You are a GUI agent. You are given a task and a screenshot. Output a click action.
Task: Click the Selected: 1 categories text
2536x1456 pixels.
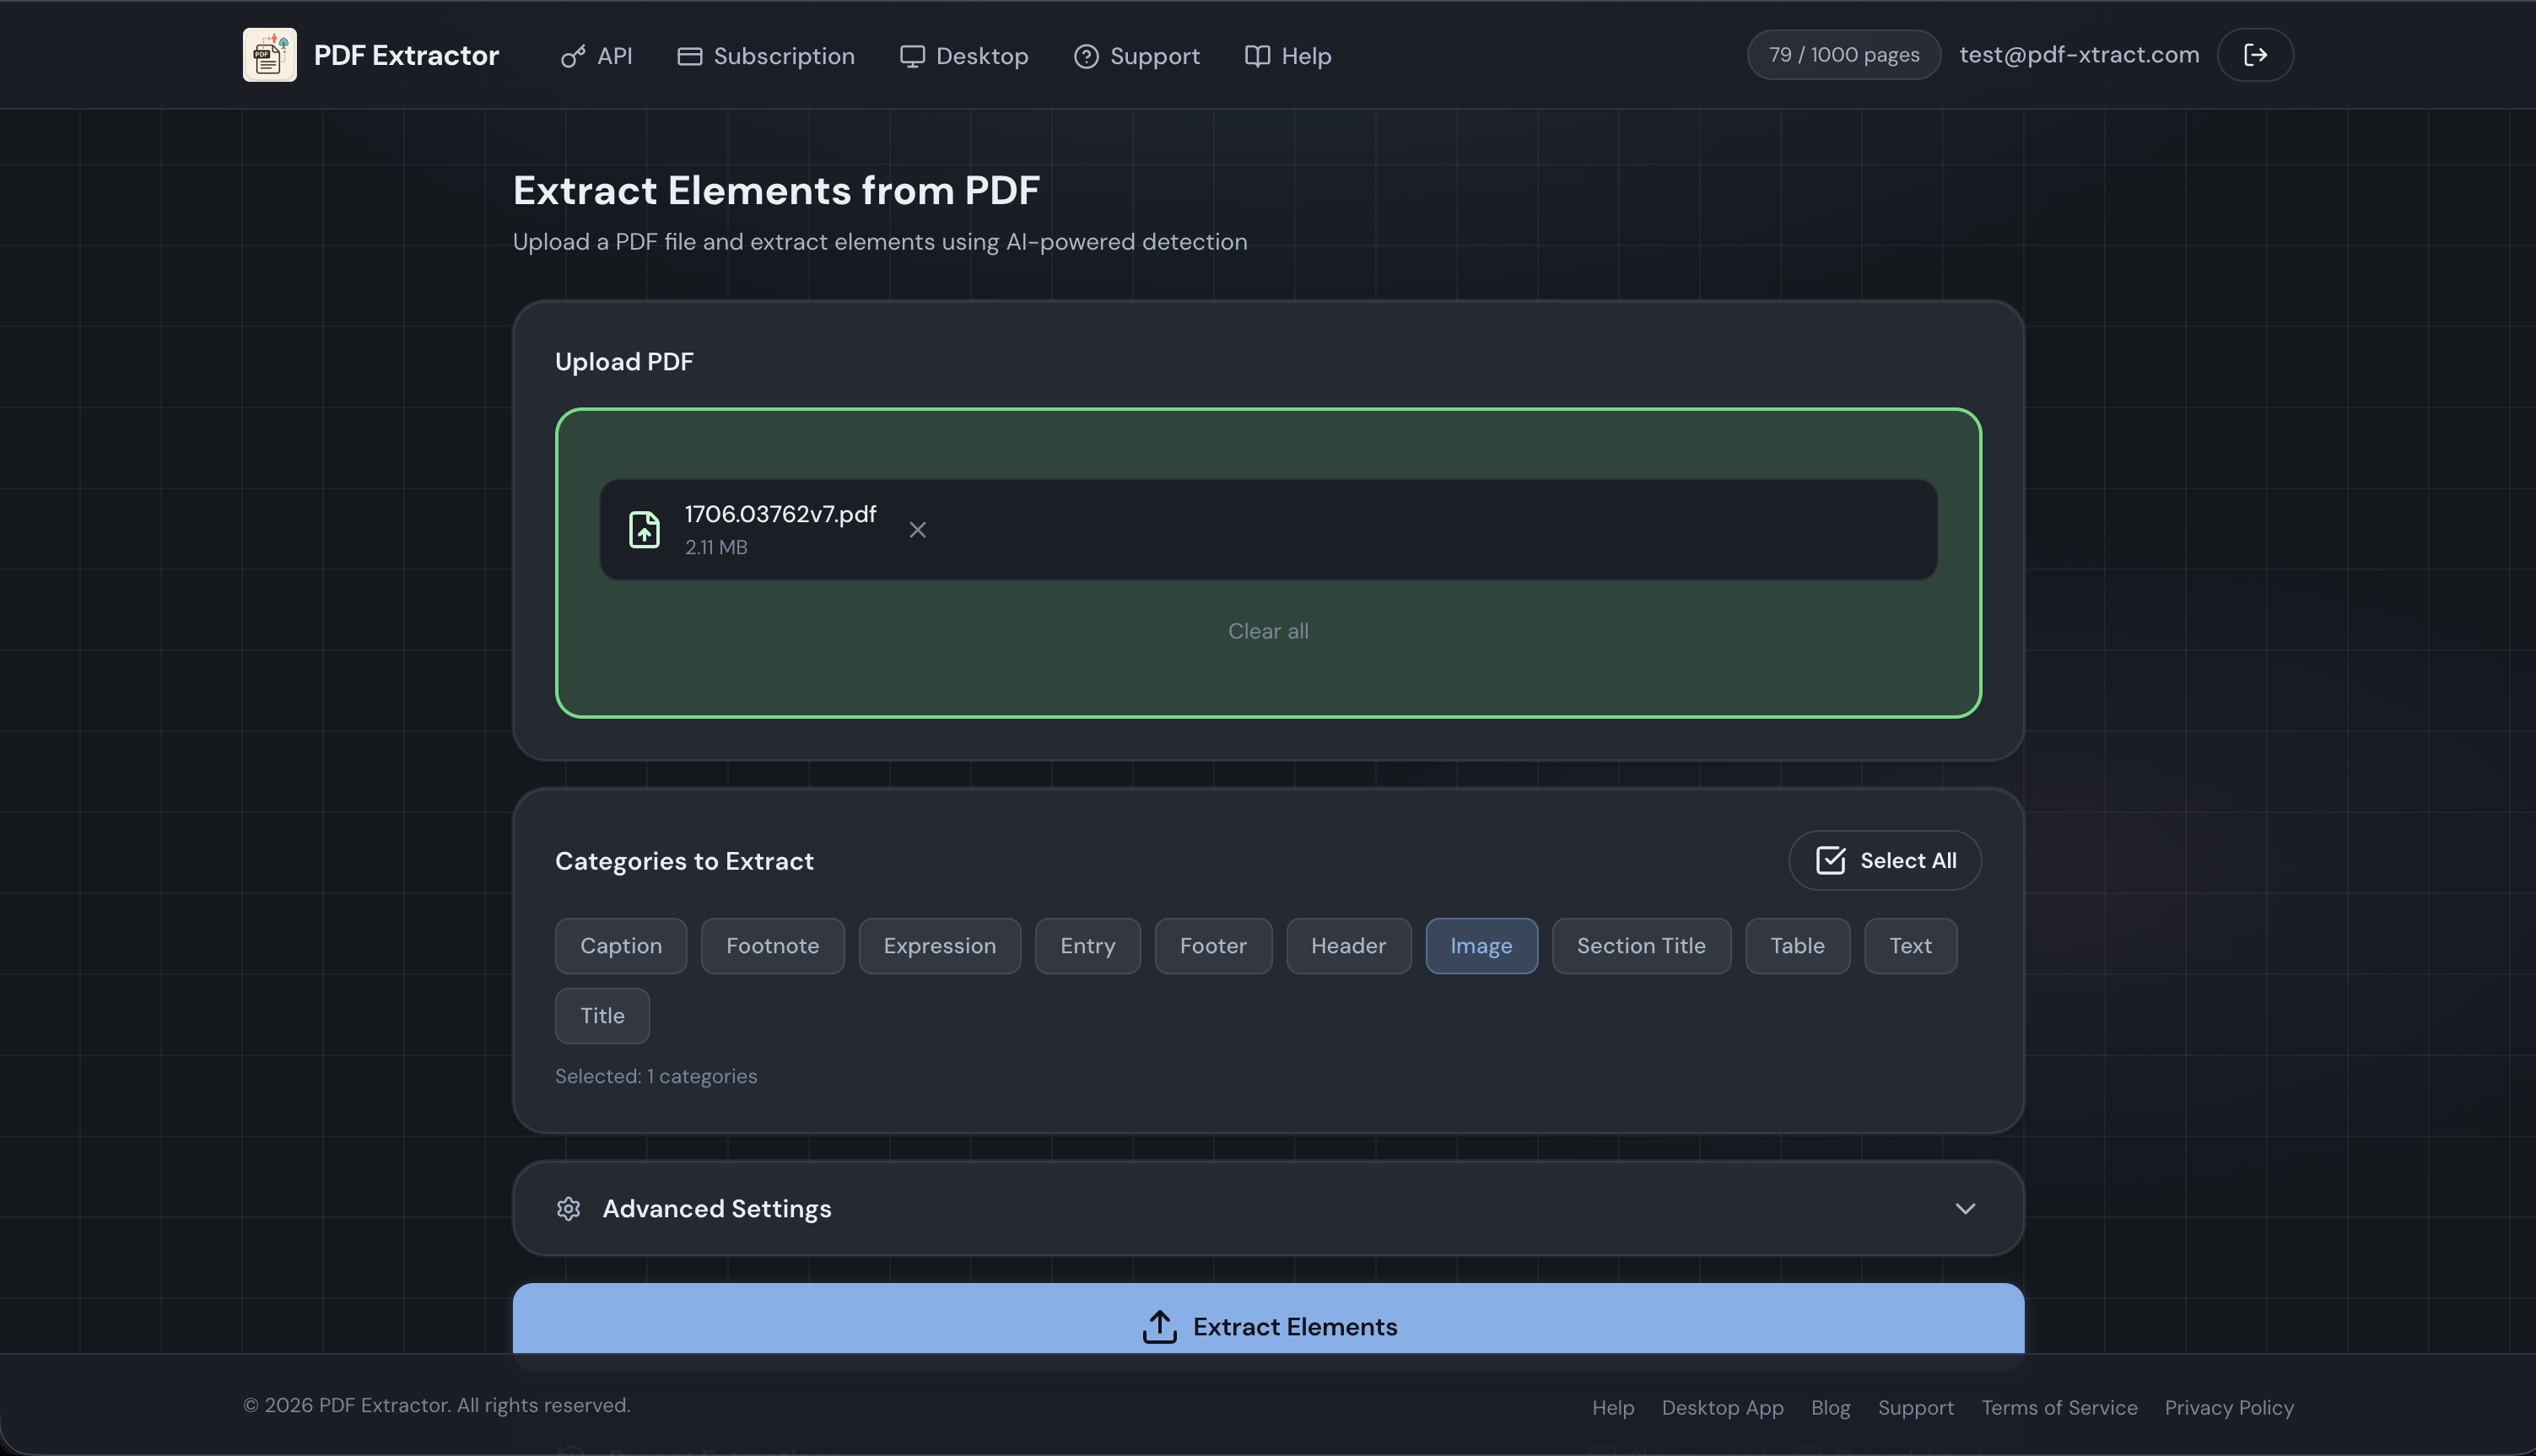tap(656, 1076)
